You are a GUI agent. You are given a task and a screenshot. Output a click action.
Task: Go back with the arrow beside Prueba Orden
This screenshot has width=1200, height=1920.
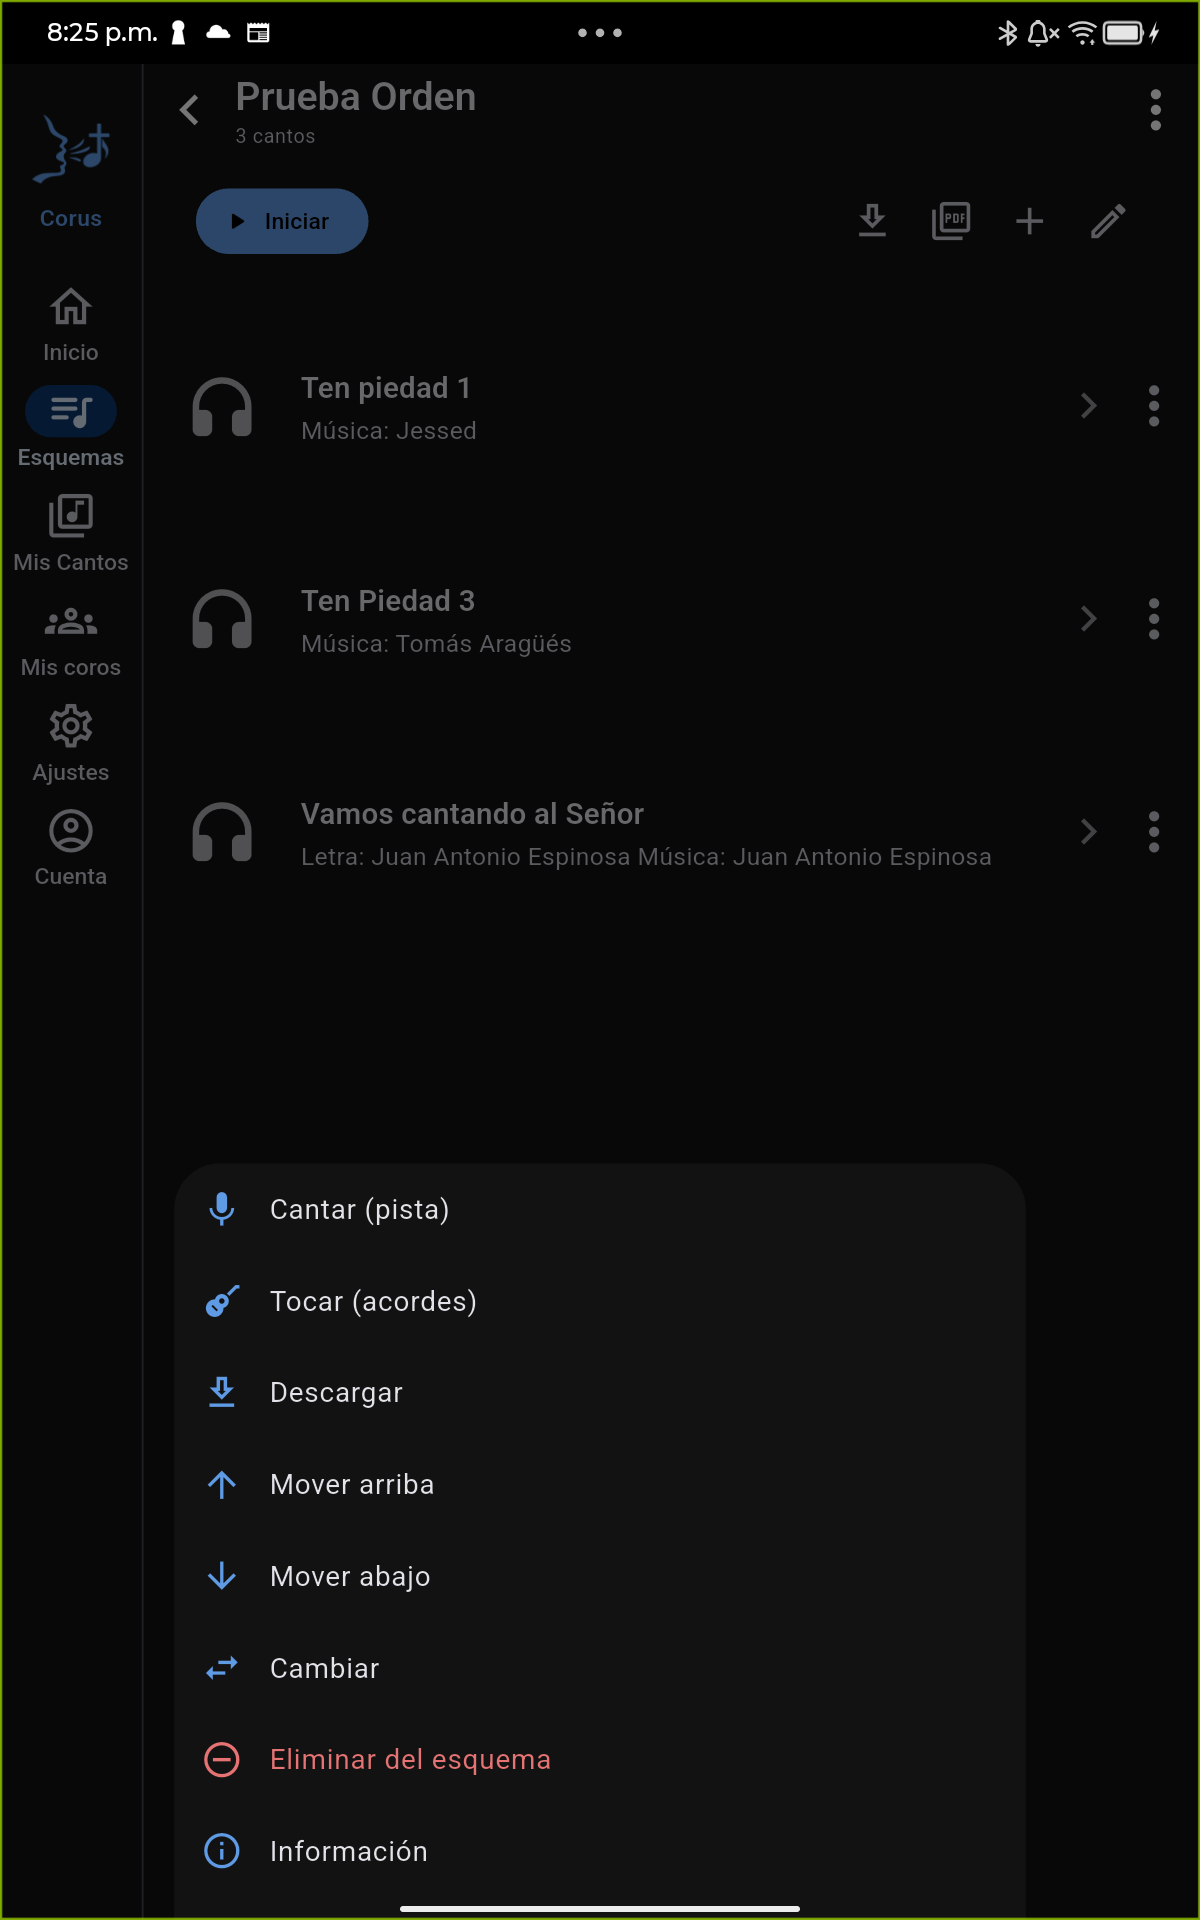(189, 110)
